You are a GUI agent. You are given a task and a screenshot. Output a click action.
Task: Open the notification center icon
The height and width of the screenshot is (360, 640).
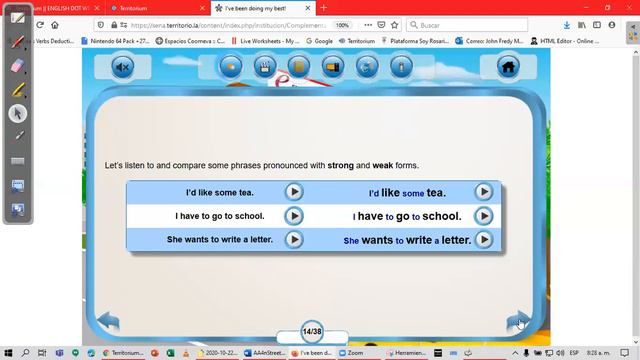624,353
